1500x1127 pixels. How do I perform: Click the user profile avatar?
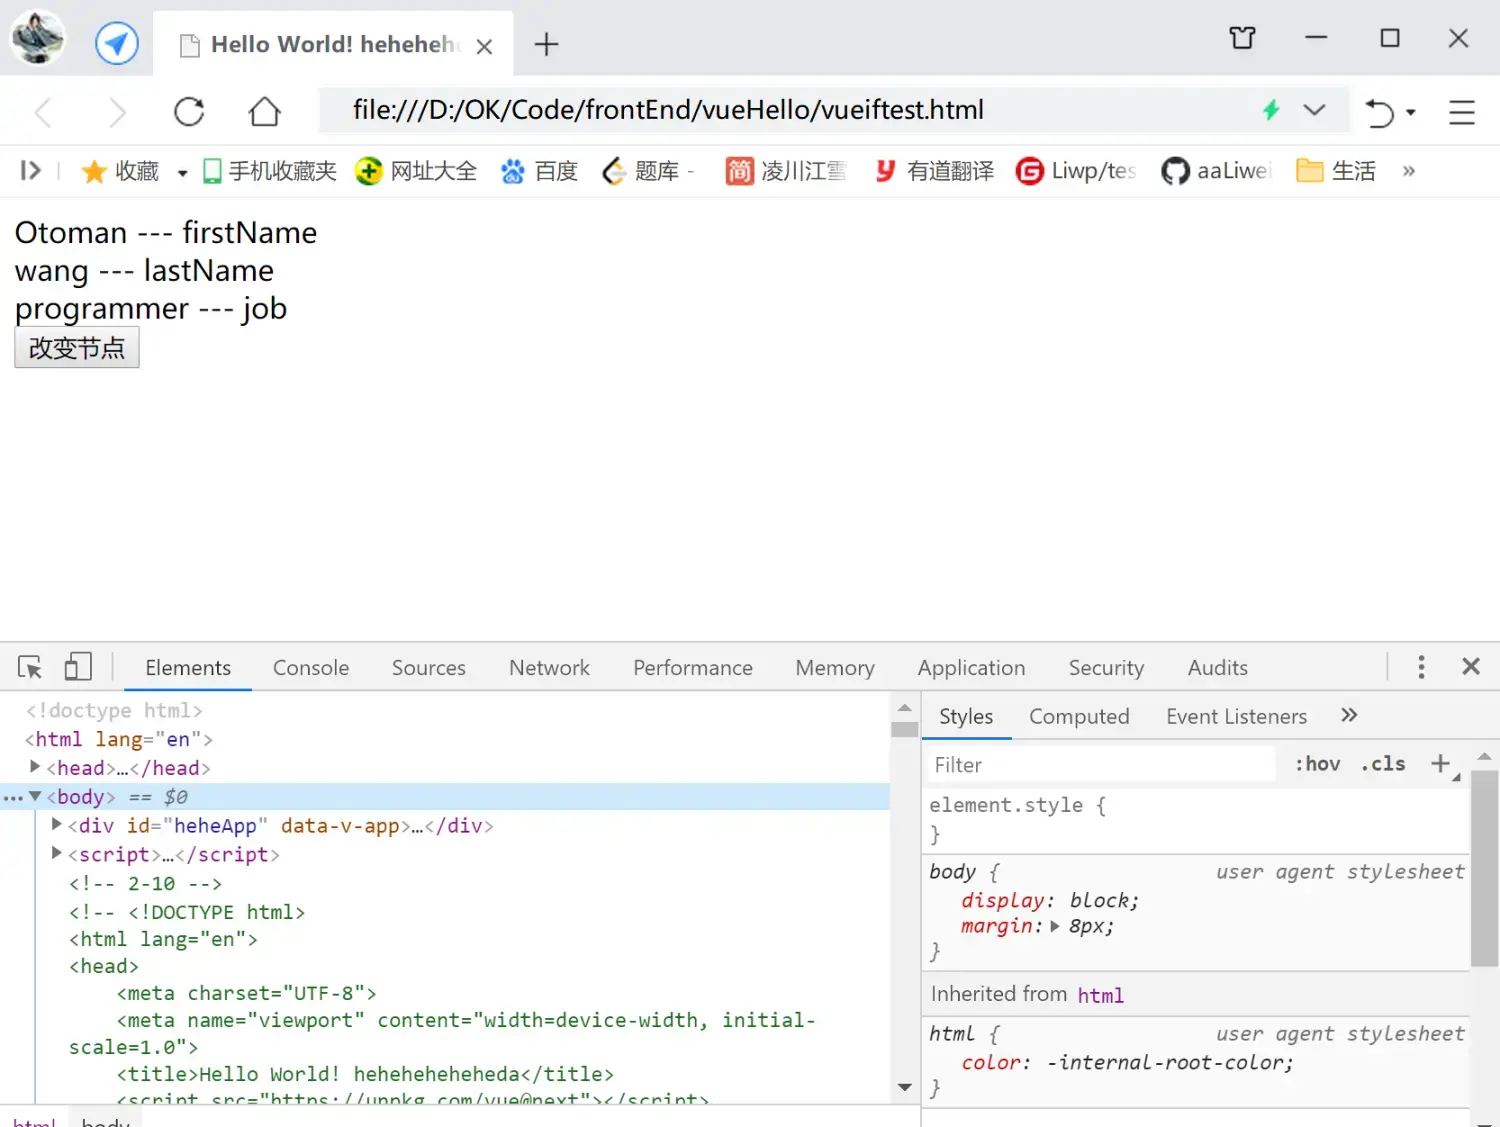coord(37,38)
